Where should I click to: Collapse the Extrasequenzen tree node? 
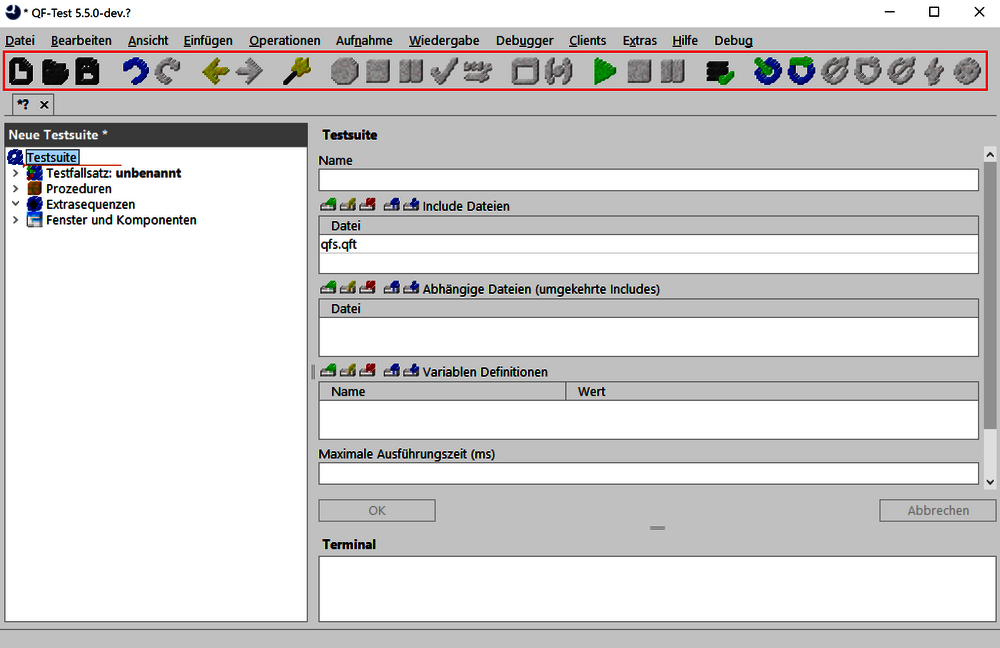pyautogui.click(x=15, y=204)
